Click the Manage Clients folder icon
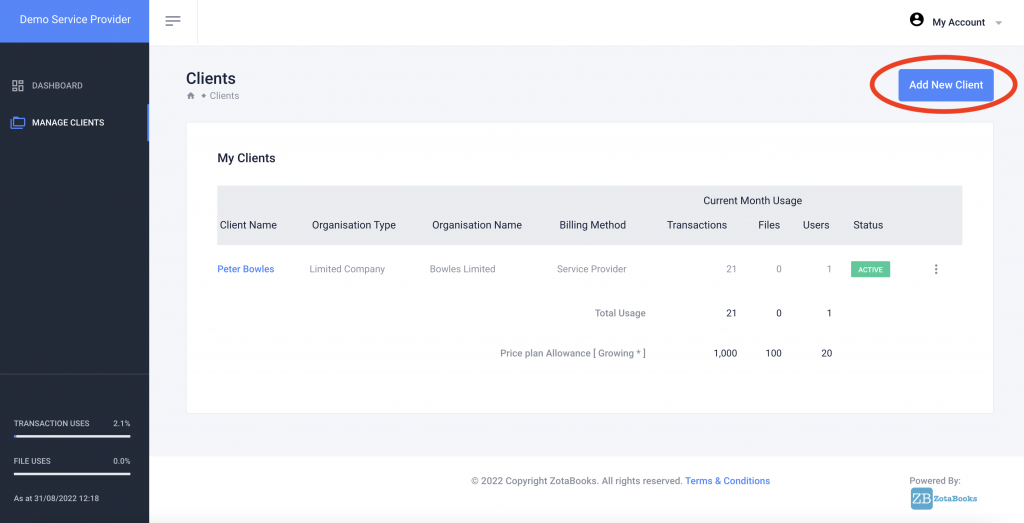 18,123
